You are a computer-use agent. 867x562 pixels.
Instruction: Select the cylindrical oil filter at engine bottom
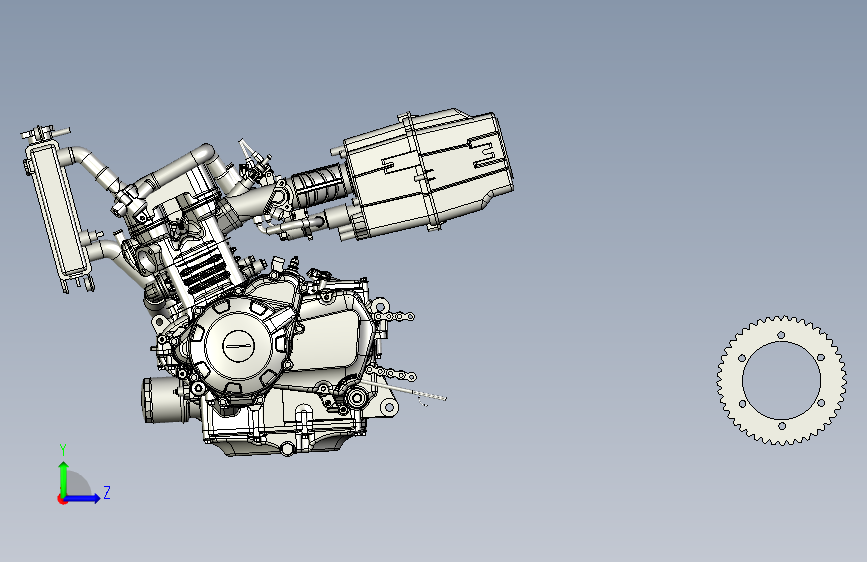click(165, 400)
